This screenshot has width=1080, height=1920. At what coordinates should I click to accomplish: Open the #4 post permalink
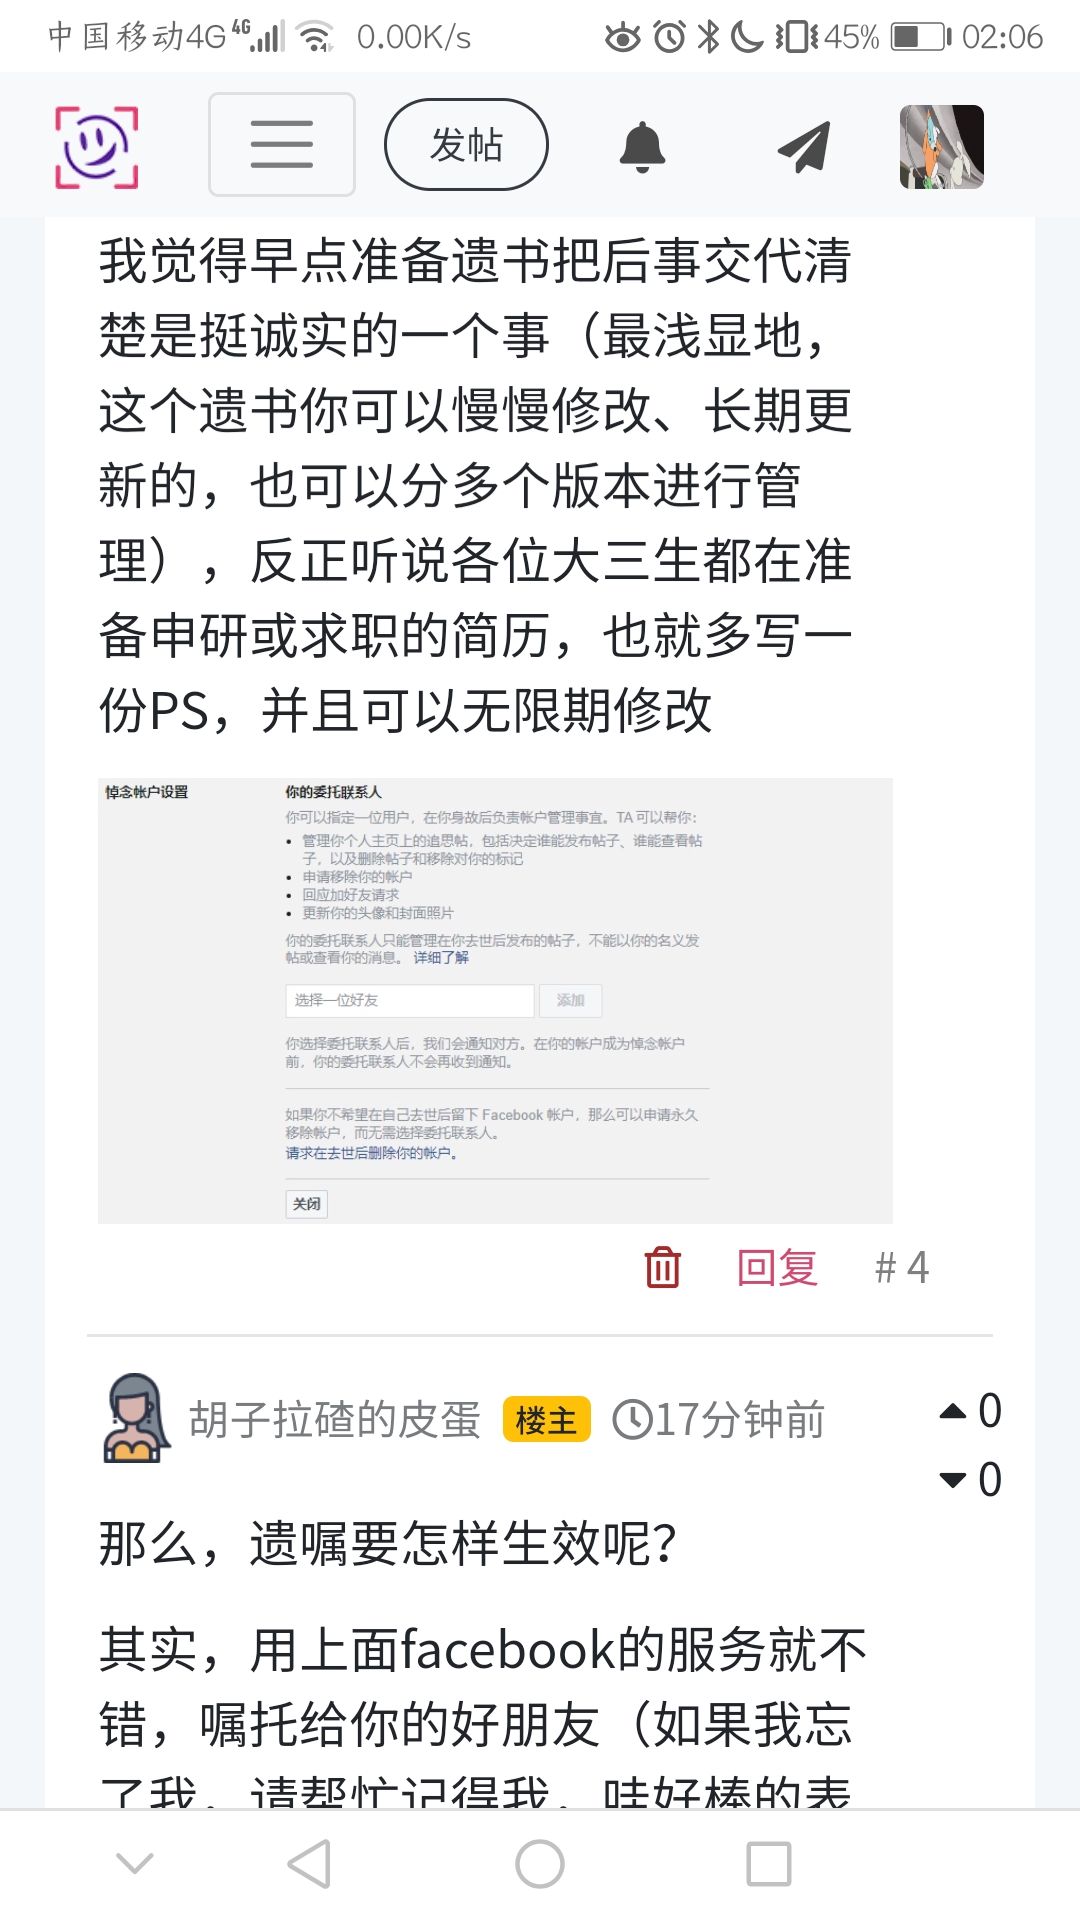[x=902, y=1268]
